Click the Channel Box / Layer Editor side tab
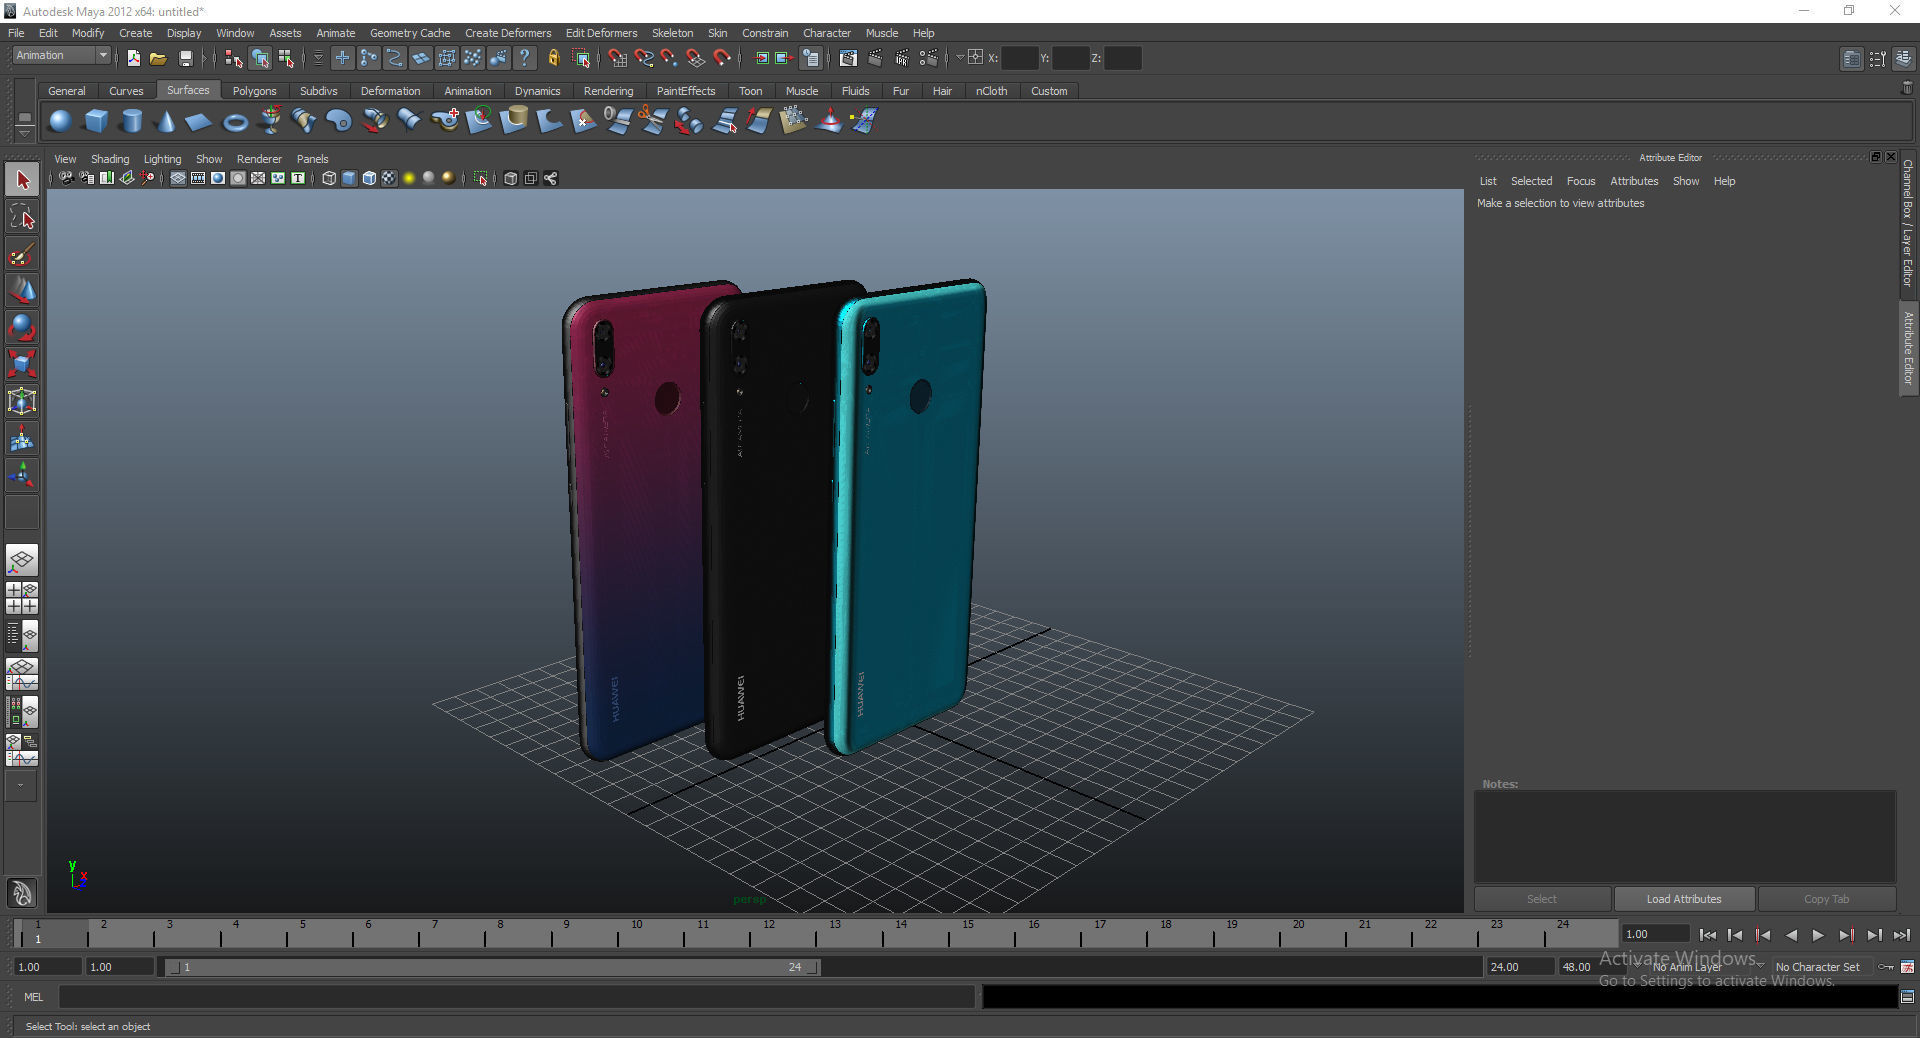 coord(1908,223)
